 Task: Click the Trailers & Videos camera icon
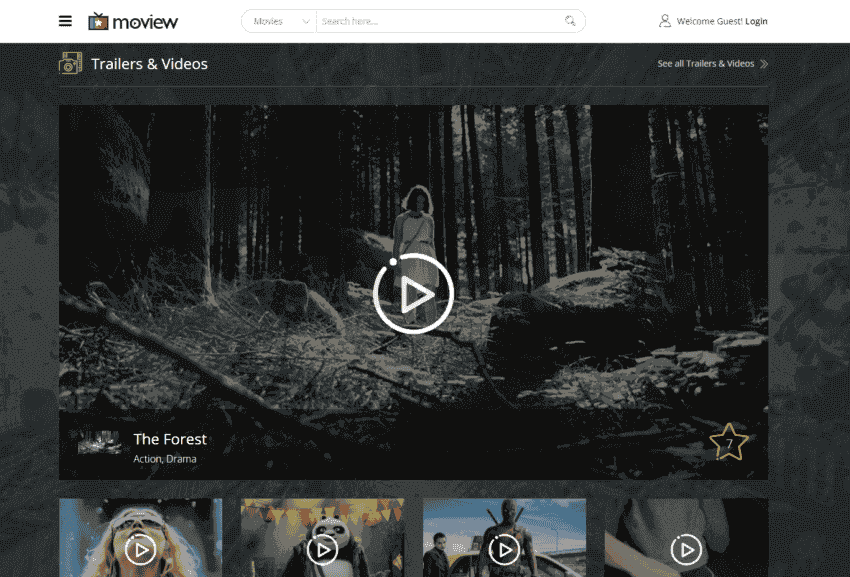point(70,63)
